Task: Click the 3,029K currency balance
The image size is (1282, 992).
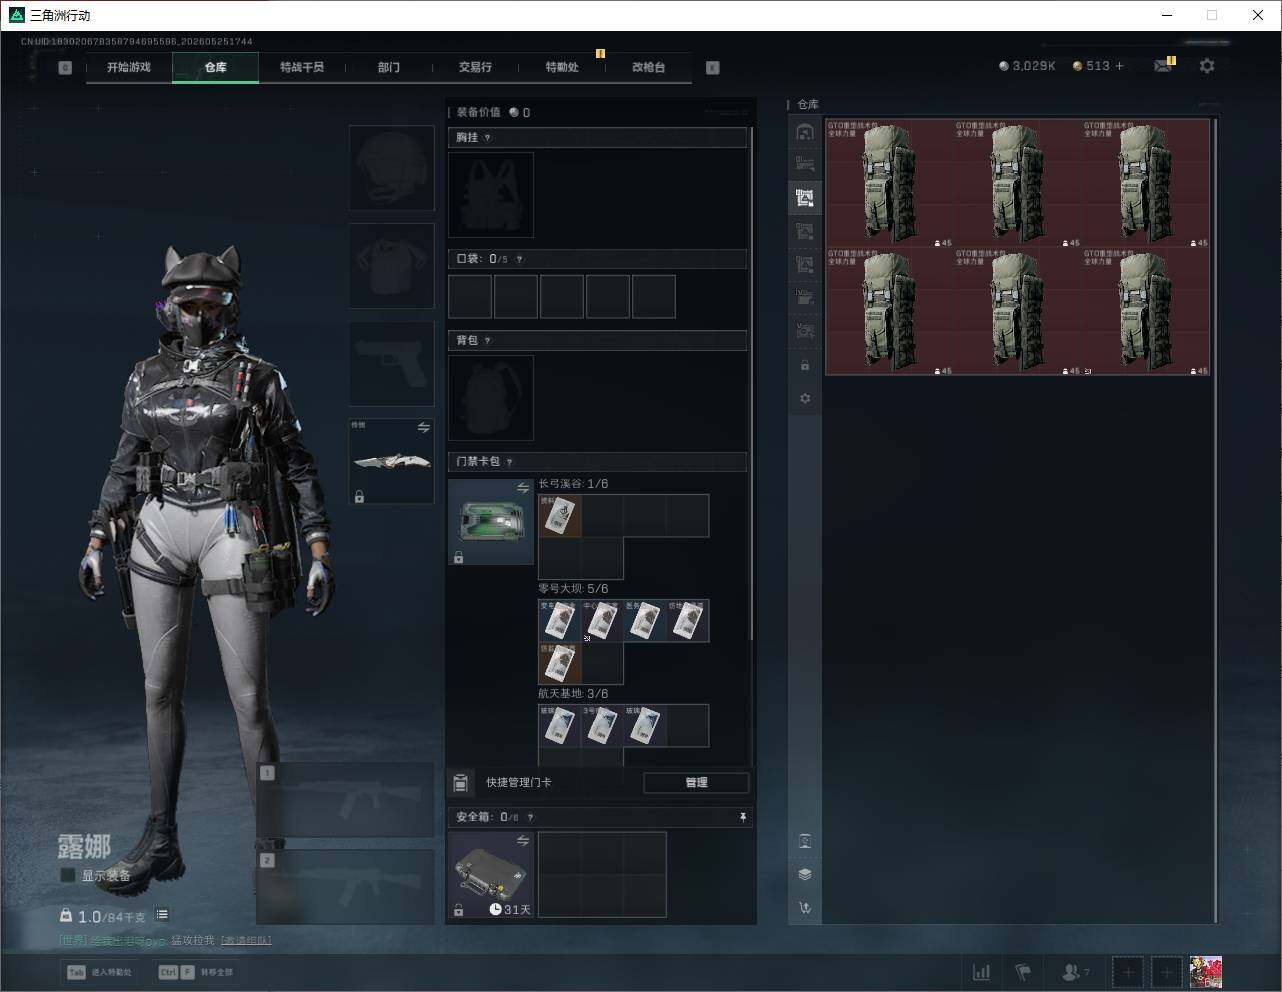Action: click(x=1027, y=66)
